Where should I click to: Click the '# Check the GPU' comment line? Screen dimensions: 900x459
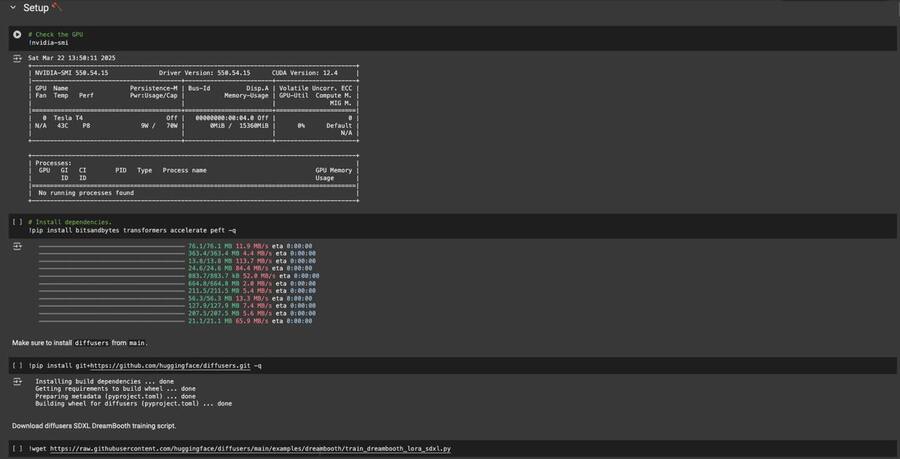click(56, 34)
